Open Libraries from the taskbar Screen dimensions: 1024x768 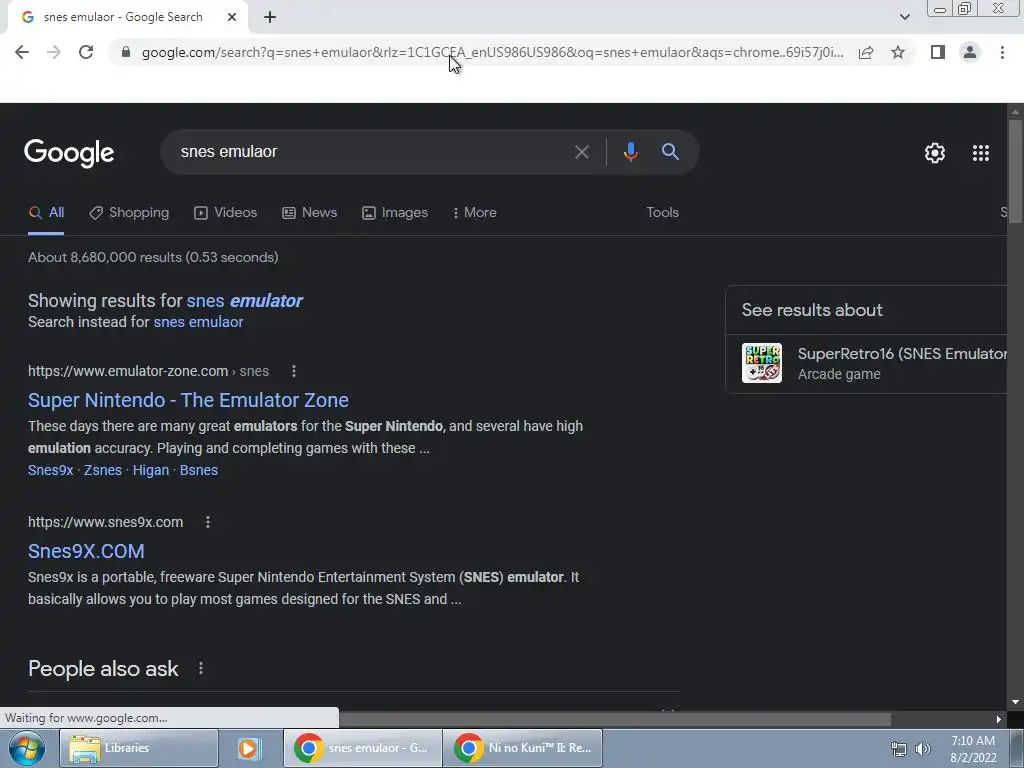138,748
